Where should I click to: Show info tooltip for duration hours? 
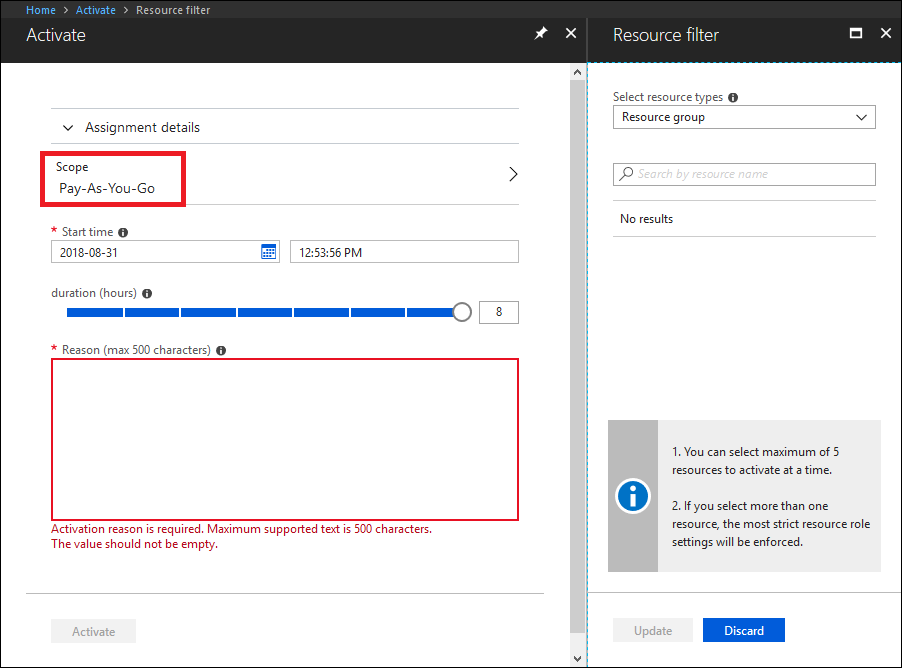click(x=147, y=293)
